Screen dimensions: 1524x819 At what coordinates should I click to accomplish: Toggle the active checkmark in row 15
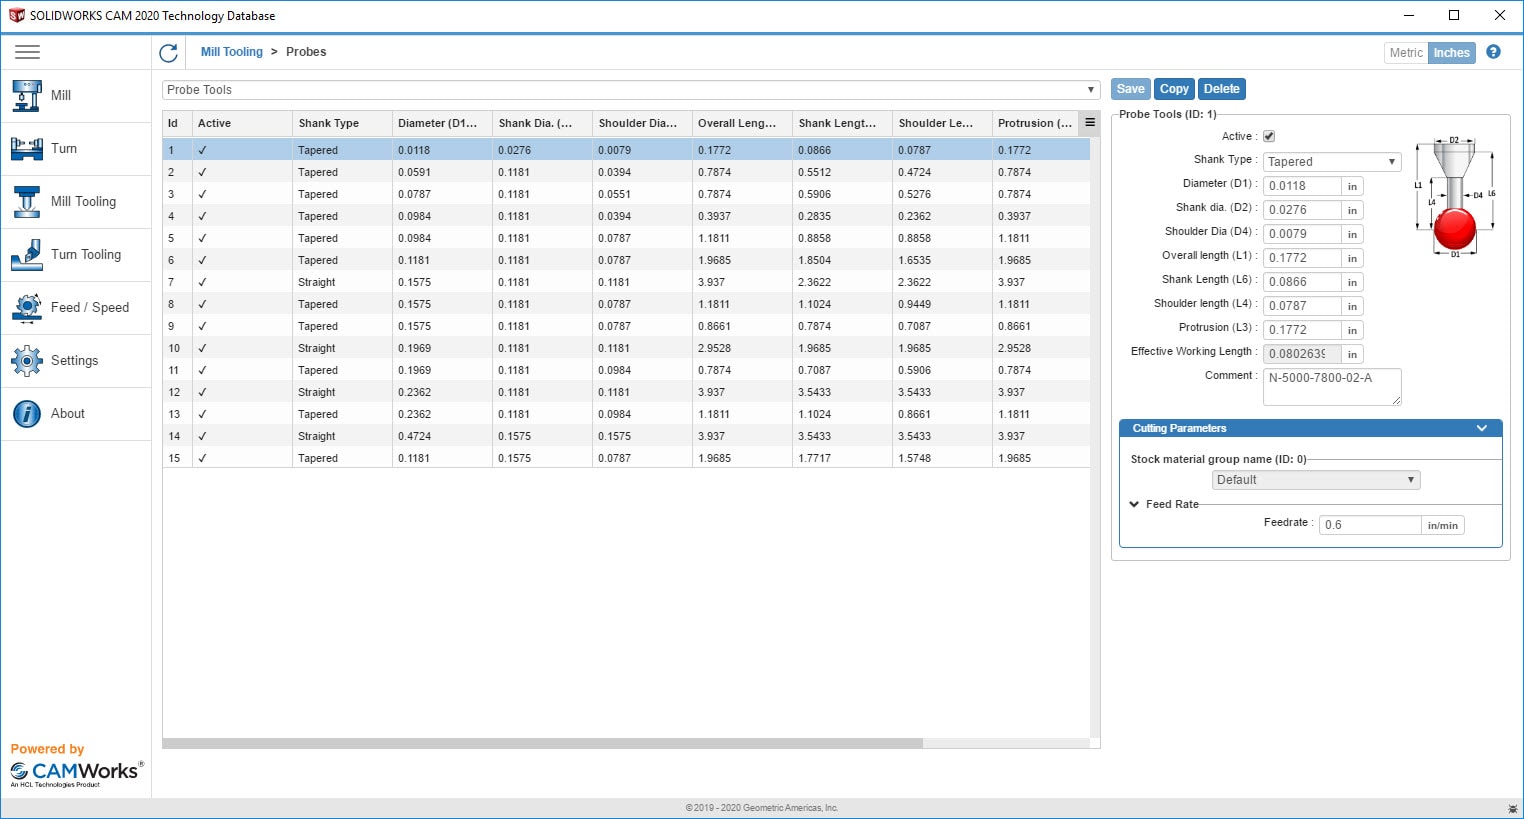[x=202, y=458]
